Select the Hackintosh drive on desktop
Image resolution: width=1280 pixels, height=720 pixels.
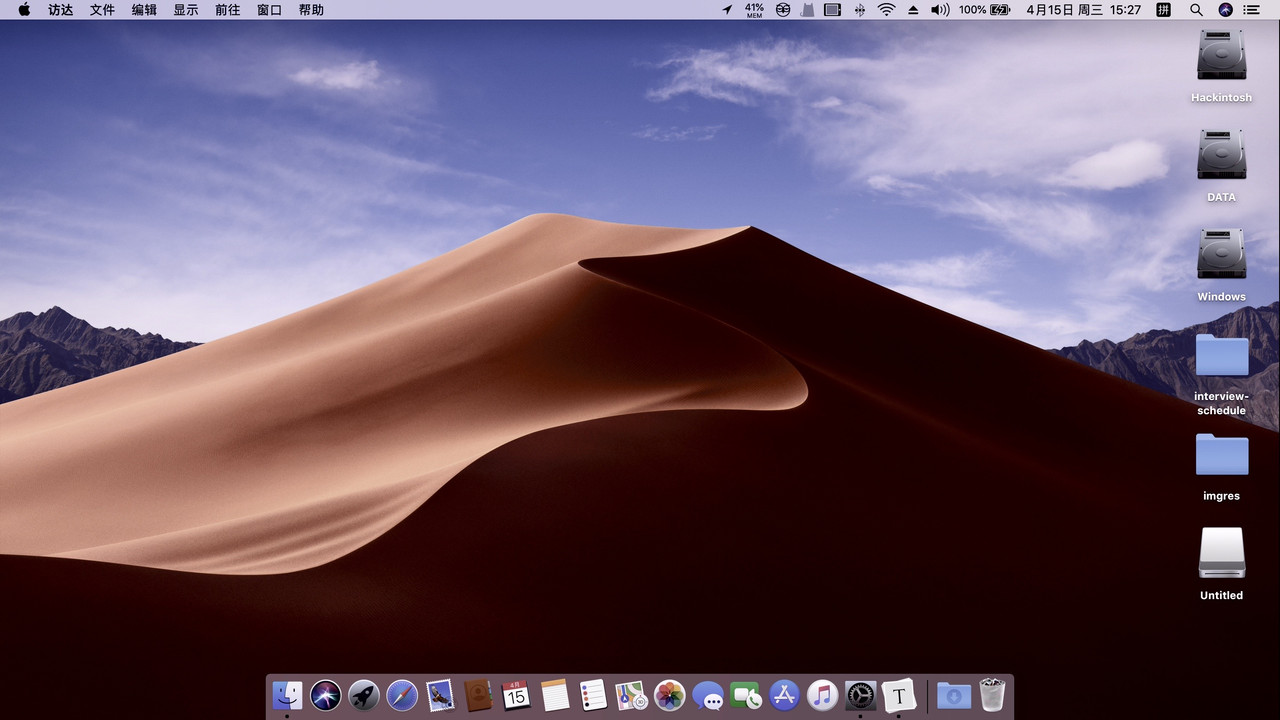(1221, 56)
